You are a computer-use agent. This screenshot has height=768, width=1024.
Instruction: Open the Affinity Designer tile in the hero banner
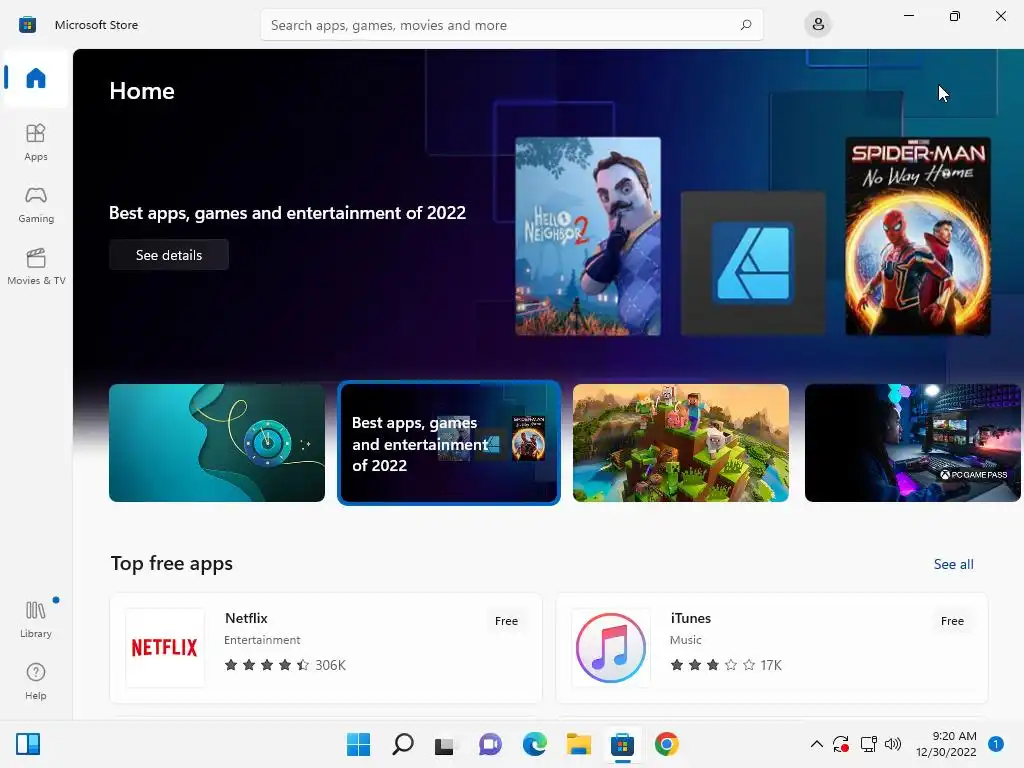click(x=753, y=263)
